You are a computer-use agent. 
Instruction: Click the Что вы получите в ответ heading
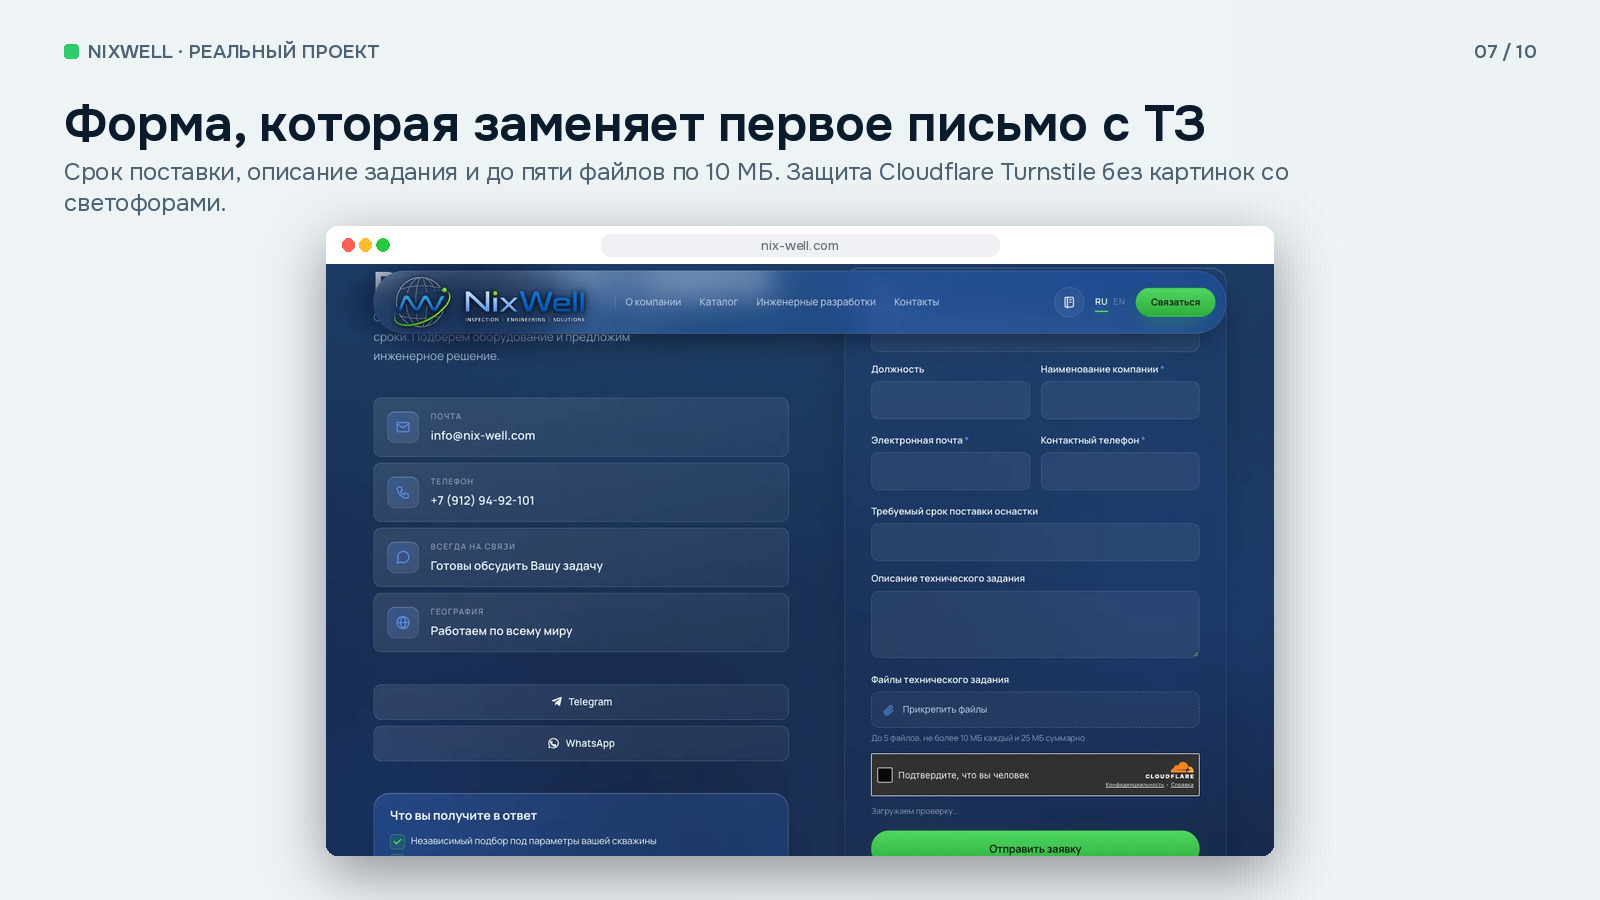point(463,816)
